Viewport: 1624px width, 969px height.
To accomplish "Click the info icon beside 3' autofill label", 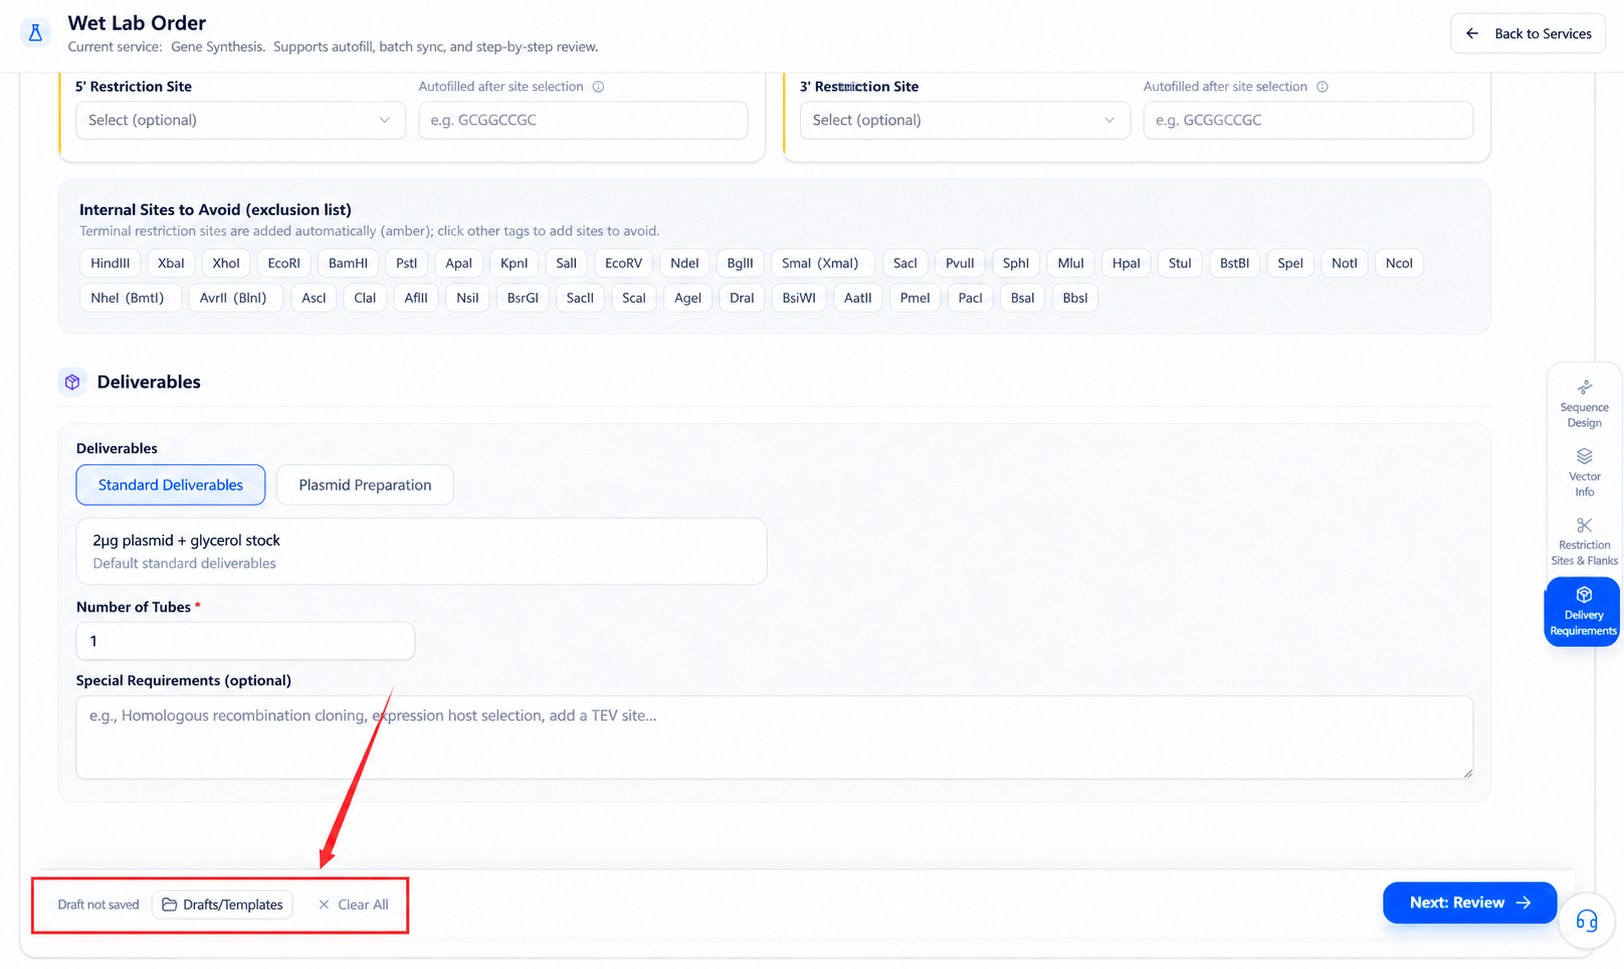I will tap(1322, 87).
